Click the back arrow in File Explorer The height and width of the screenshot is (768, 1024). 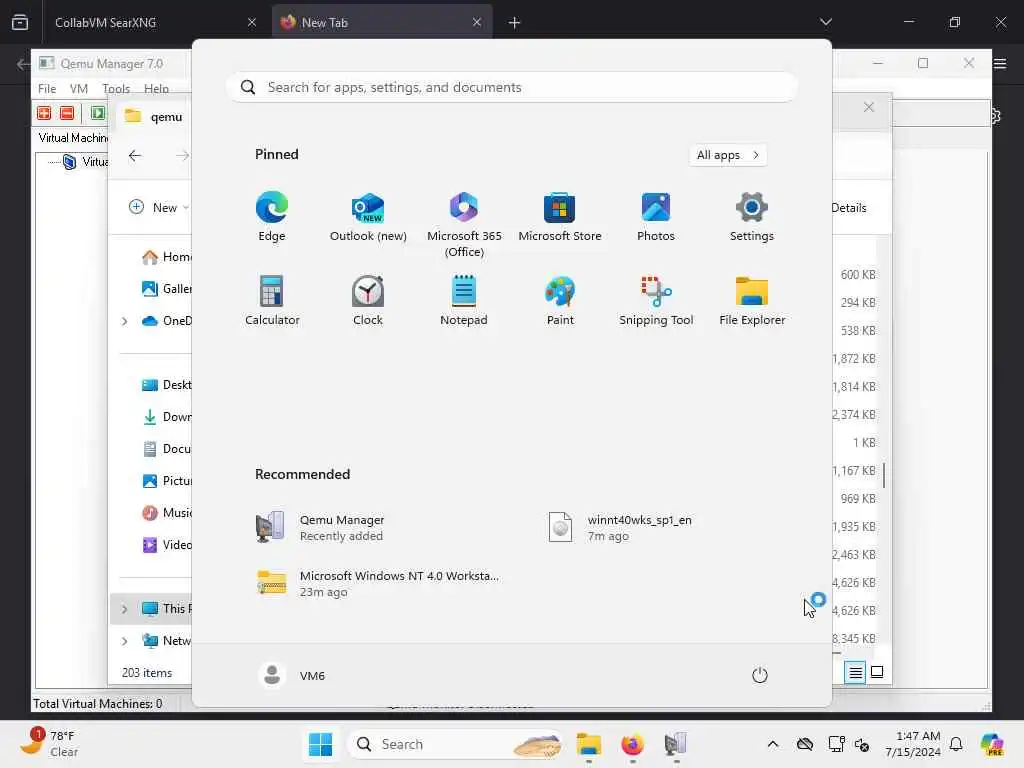[x=135, y=155]
